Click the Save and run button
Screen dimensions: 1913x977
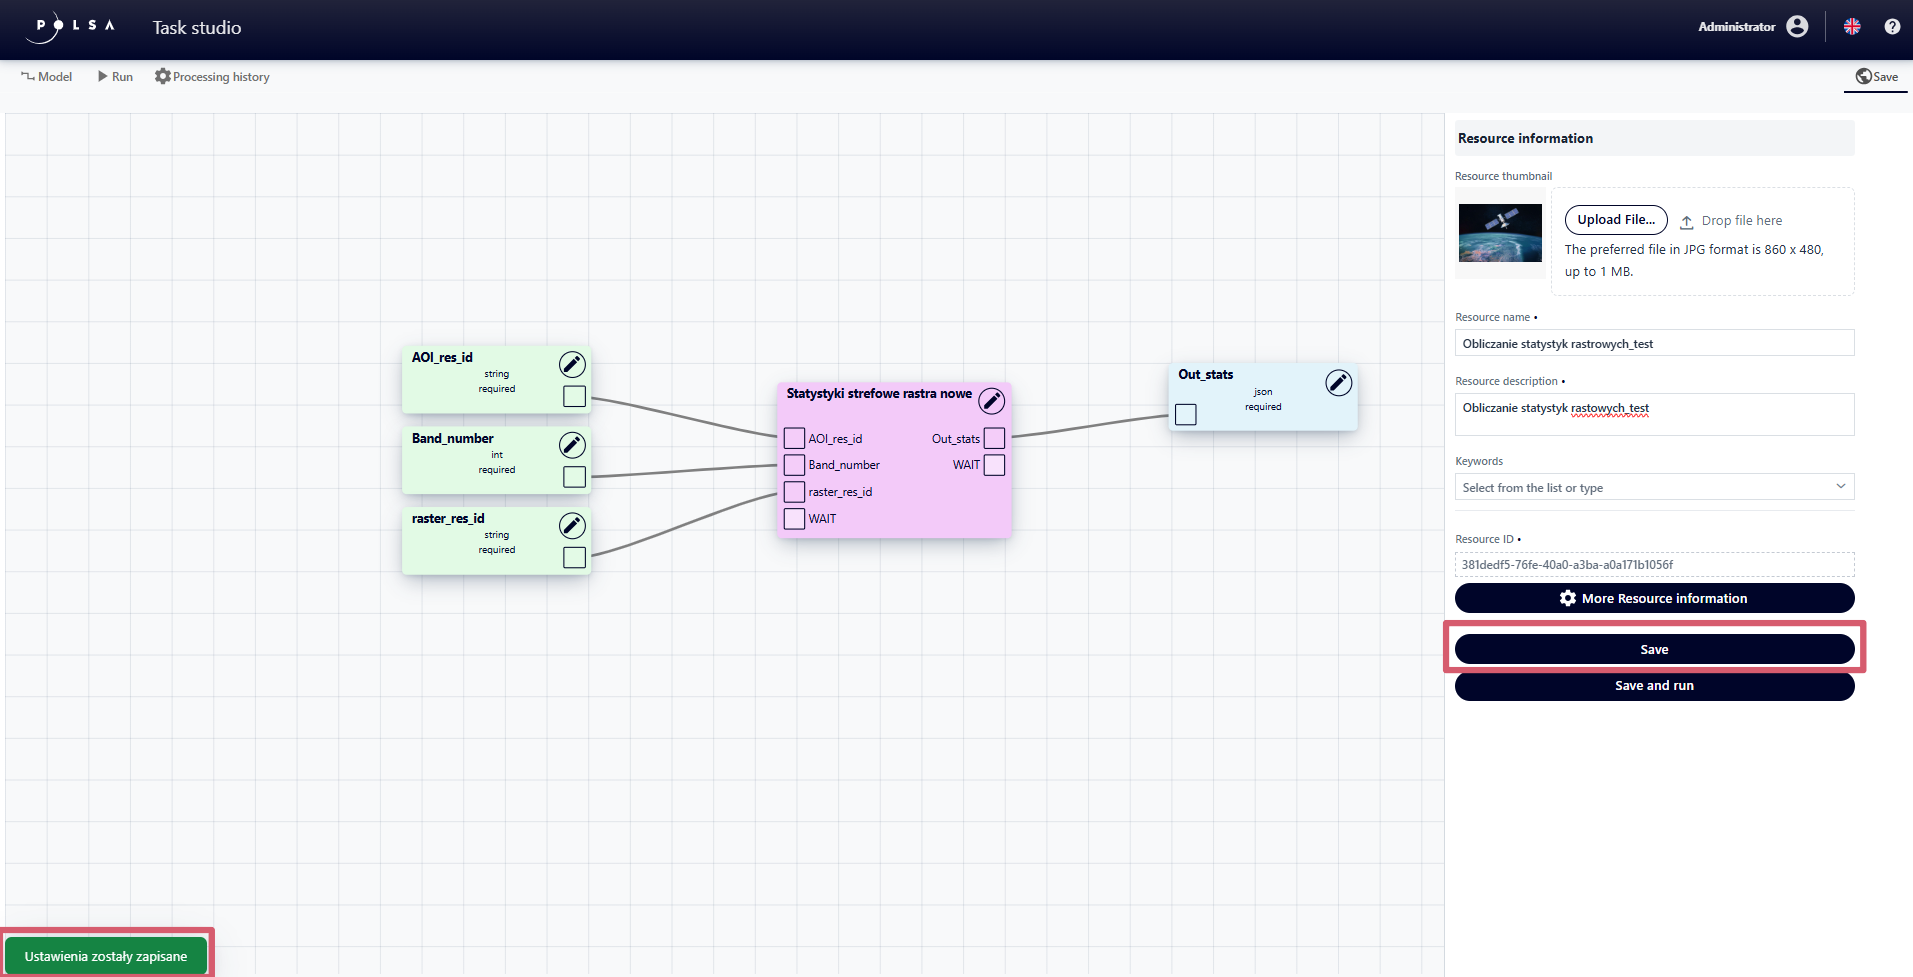(1654, 686)
